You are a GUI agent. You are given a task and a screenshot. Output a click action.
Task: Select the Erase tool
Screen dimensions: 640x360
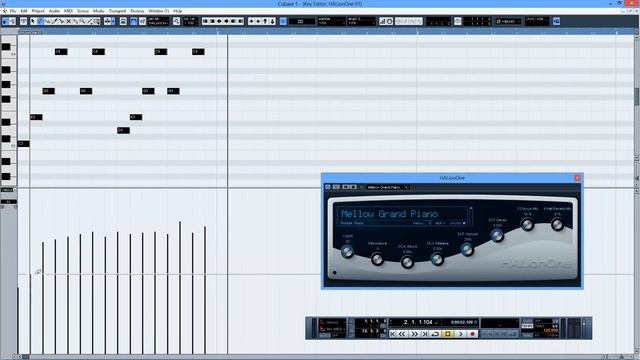[48, 21]
